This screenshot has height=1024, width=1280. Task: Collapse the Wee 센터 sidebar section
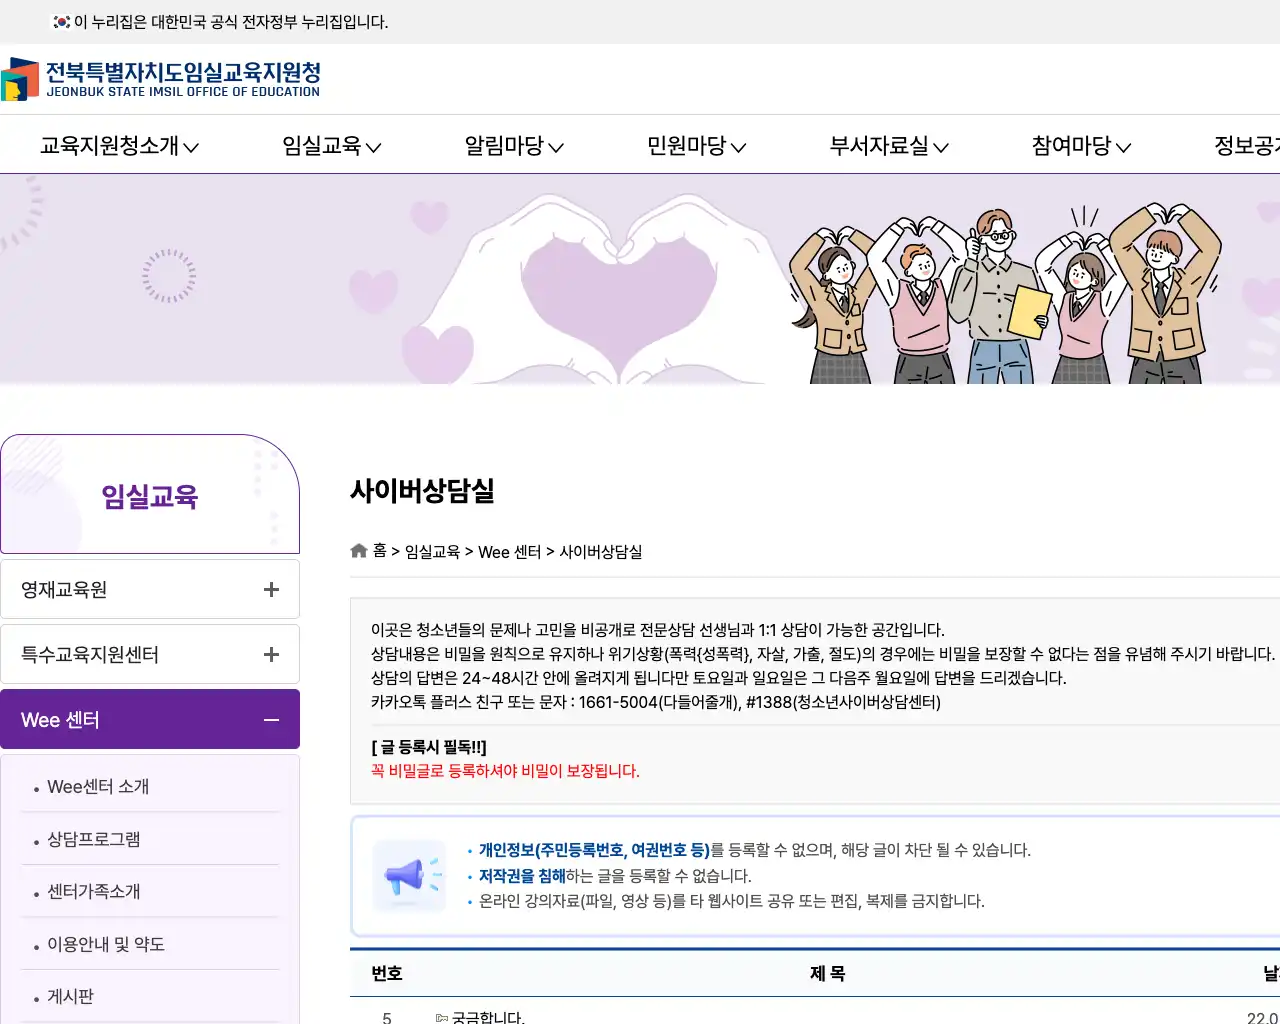[271, 719]
